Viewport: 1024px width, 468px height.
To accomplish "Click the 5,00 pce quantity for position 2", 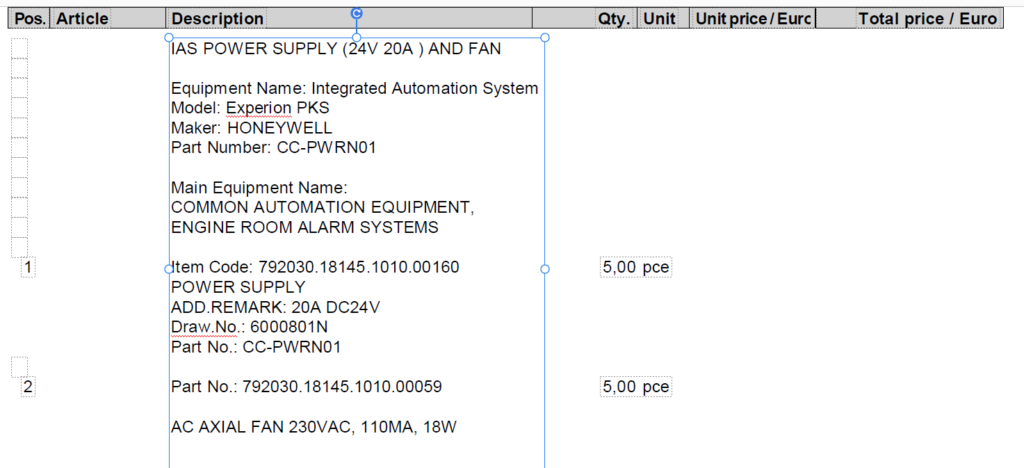I will coord(635,387).
